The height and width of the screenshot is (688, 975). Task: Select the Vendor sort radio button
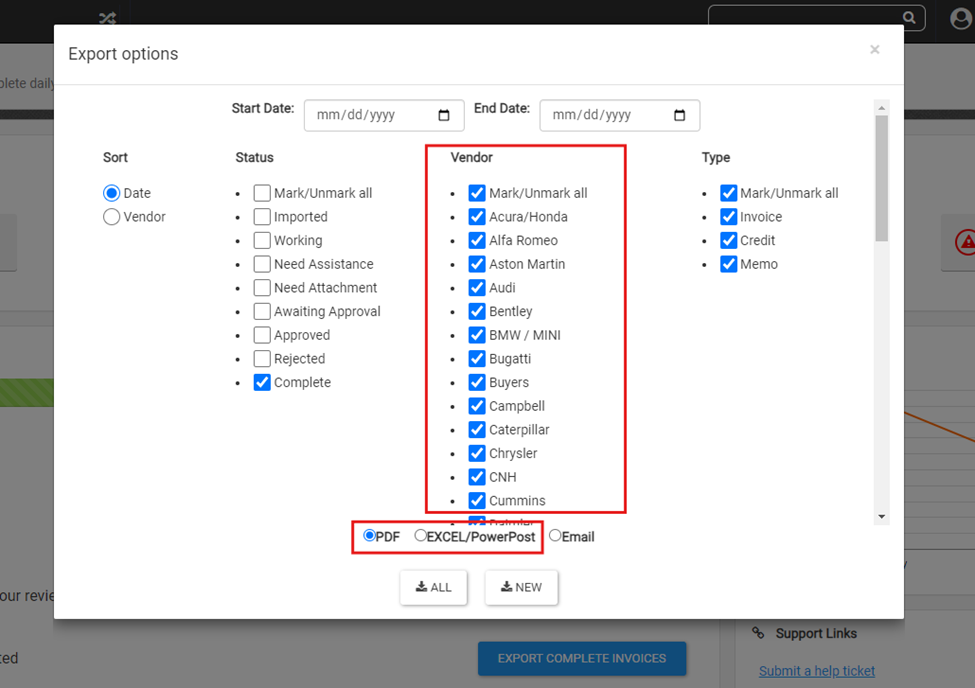pos(111,216)
